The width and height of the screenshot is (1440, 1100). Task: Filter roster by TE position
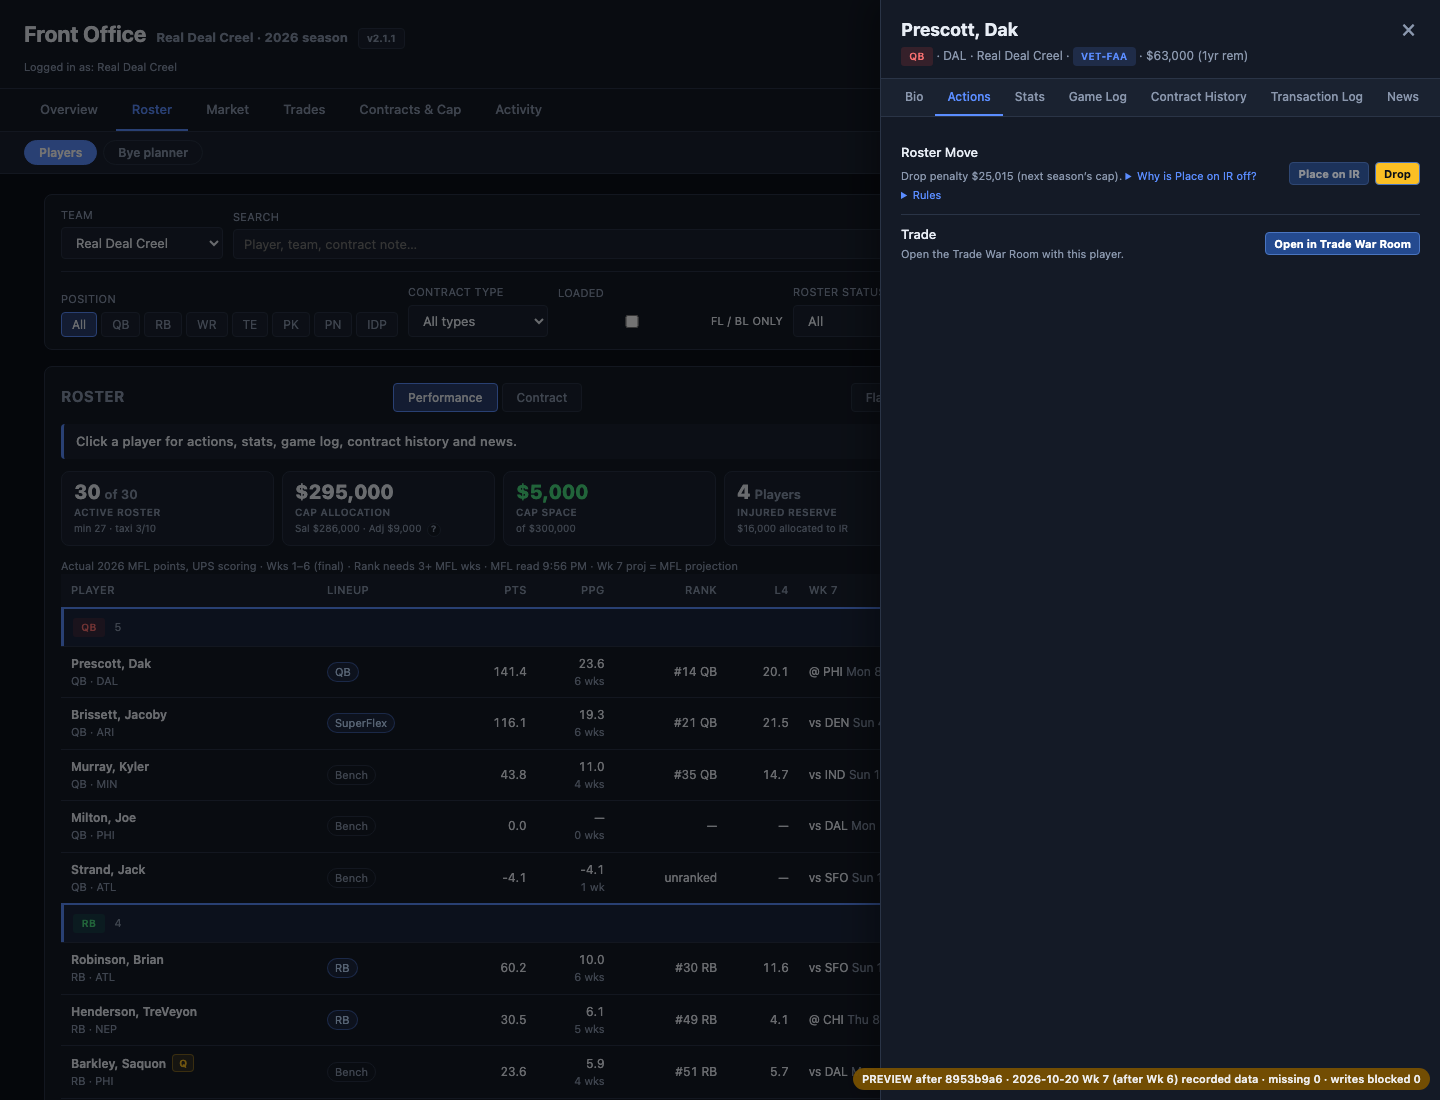pyautogui.click(x=250, y=325)
